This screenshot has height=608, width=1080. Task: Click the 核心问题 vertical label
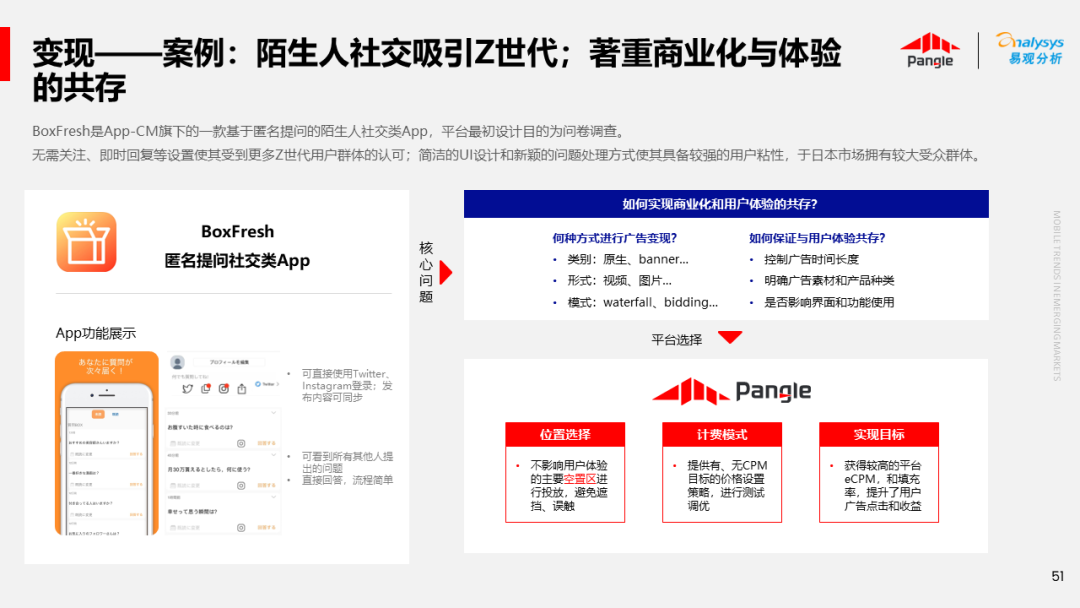point(426,273)
